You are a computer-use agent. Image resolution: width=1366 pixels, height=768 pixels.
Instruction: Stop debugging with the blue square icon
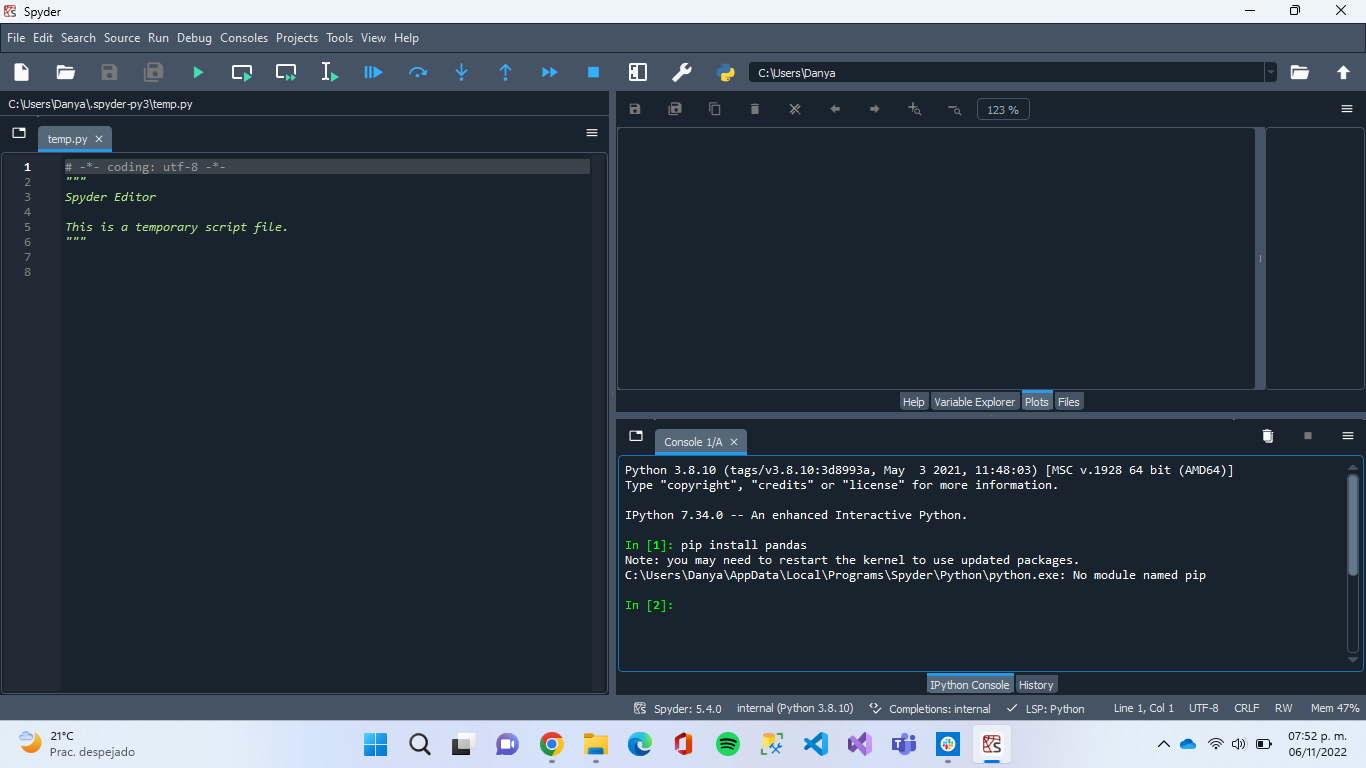593,72
